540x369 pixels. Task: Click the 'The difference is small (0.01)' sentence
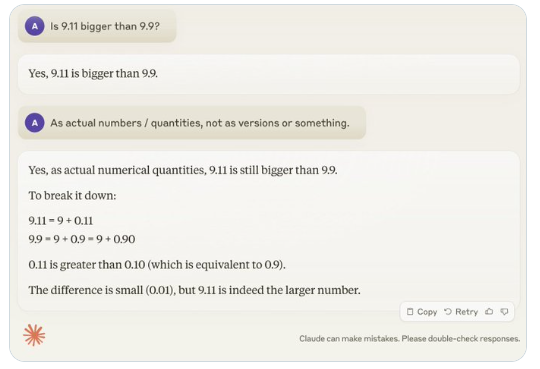(194, 290)
